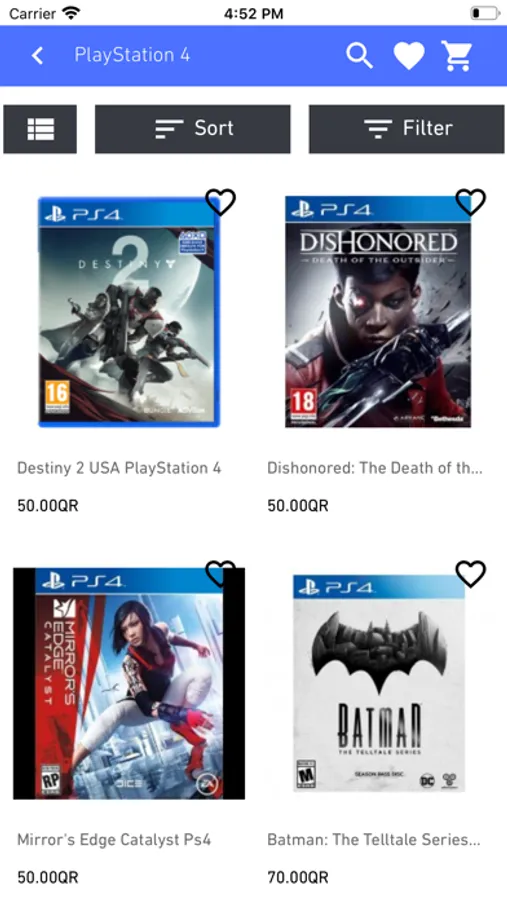Tap the PlayStation 4 page title
The height and width of the screenshot is (900, 507).
point(132,55)
